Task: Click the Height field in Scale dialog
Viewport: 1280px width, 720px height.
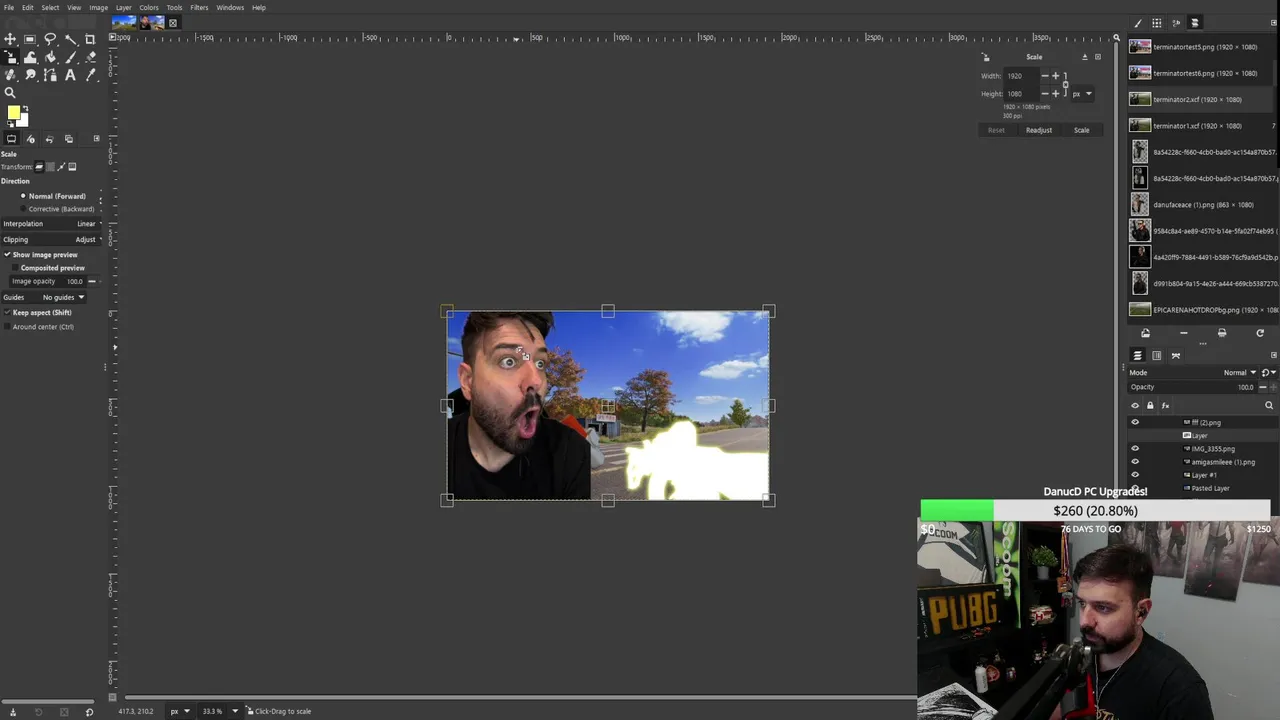Action: tap(1022, 94)
